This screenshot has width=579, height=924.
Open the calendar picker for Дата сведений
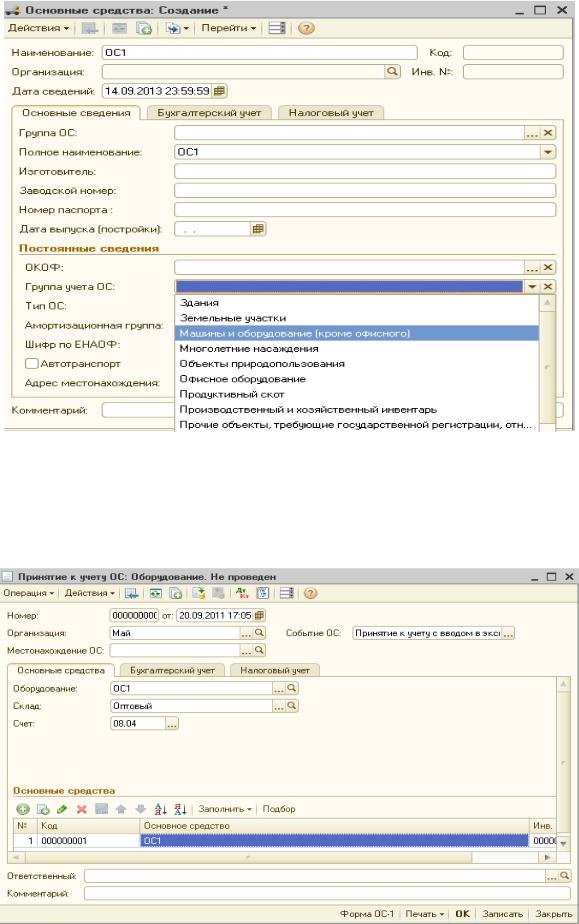pyautogui.click(x=219, y=91)
